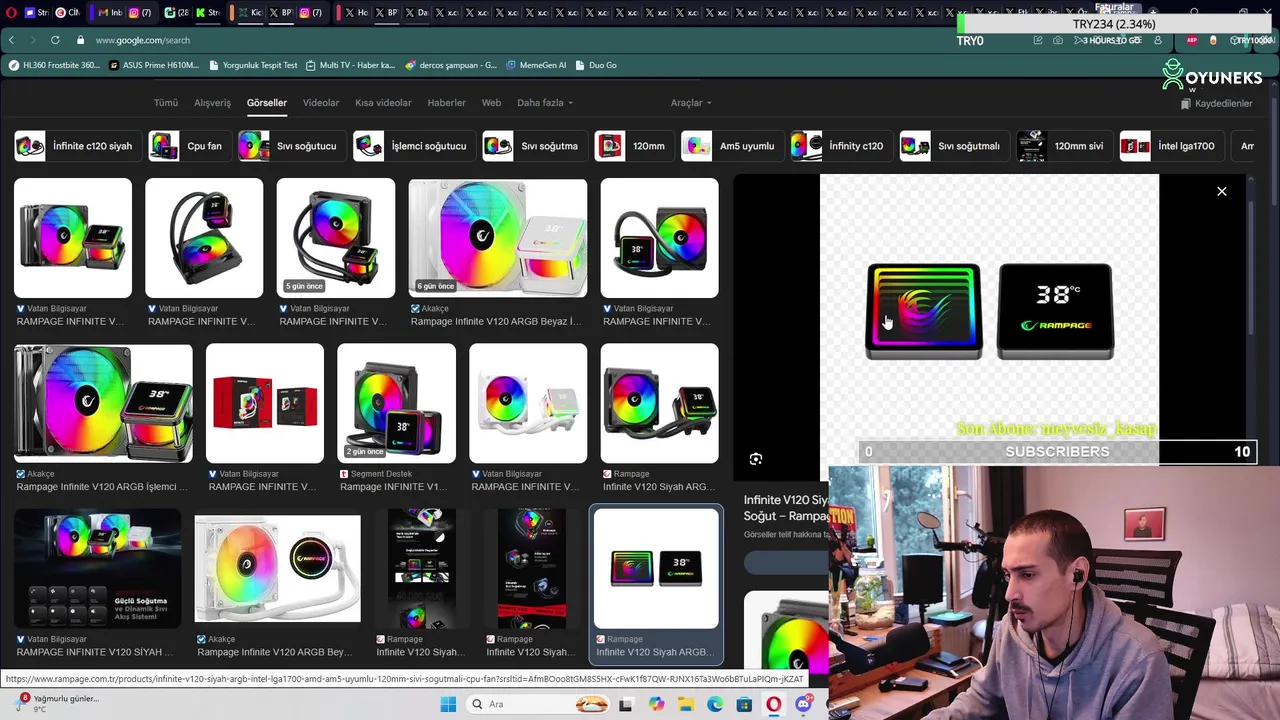The width and height of the screenshot is (1280, 720).
Task: Open Discord from the taskbar
Action: point(803,704)
